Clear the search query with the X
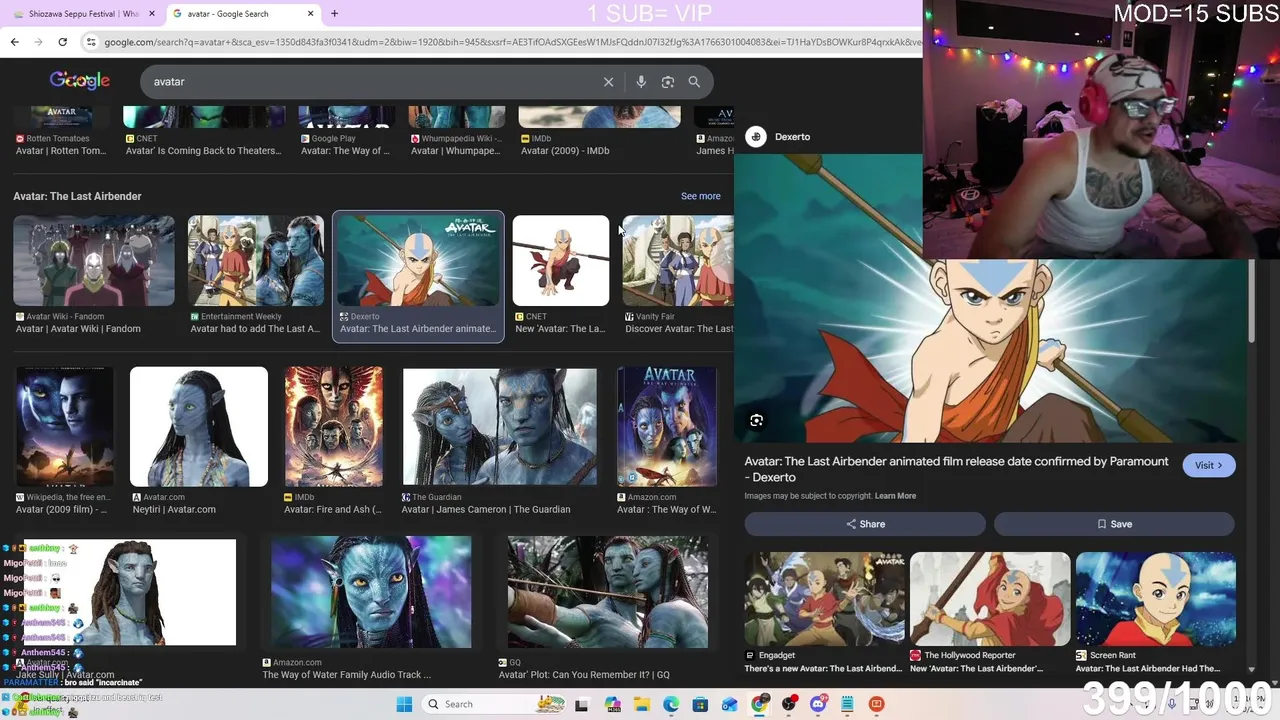Screen dimensions: 1280x720 [608, 82]
